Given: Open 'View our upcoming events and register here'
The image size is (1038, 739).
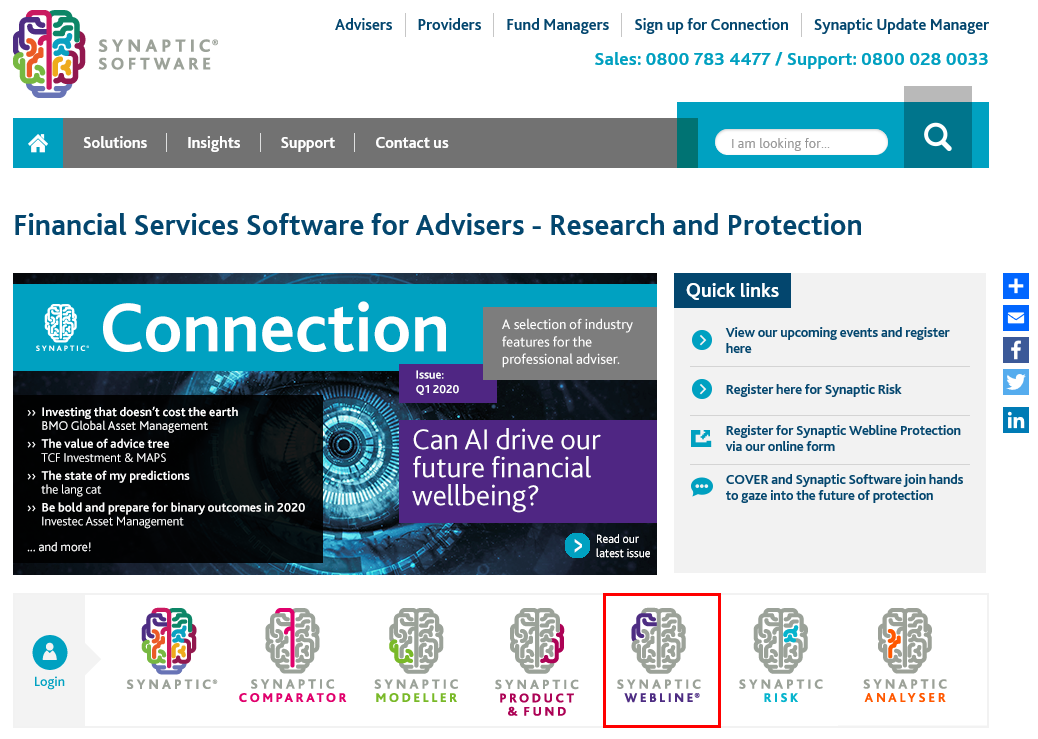Looking at the screenshot, I should [x=837, y=340].
